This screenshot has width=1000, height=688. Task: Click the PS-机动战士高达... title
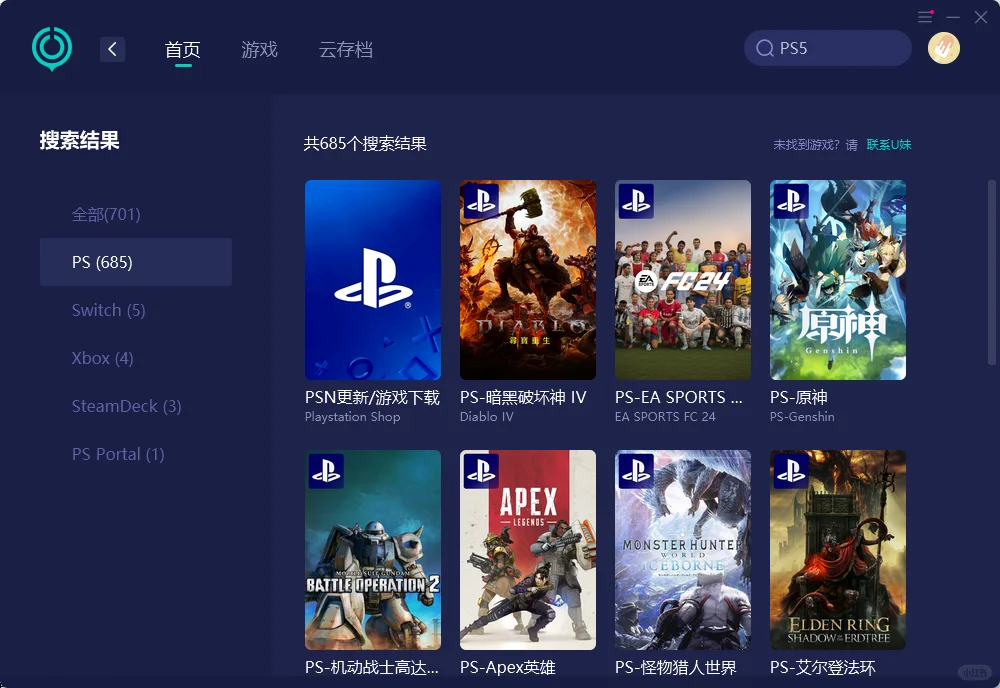(x=372, y=668)
